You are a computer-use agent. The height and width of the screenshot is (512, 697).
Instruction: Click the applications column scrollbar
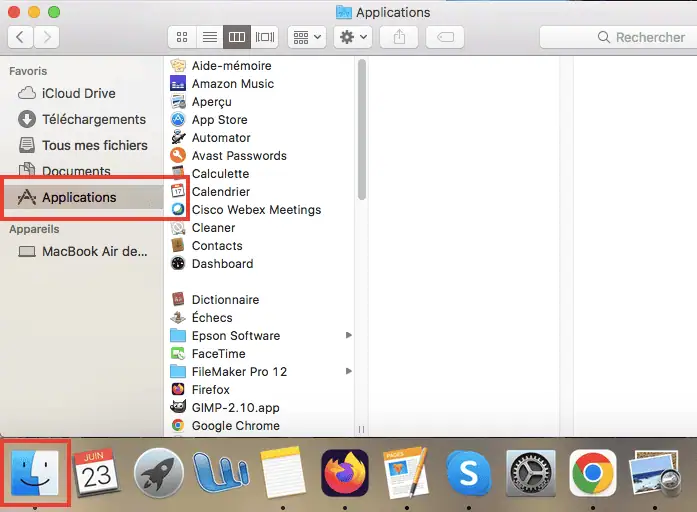[362, 130]
